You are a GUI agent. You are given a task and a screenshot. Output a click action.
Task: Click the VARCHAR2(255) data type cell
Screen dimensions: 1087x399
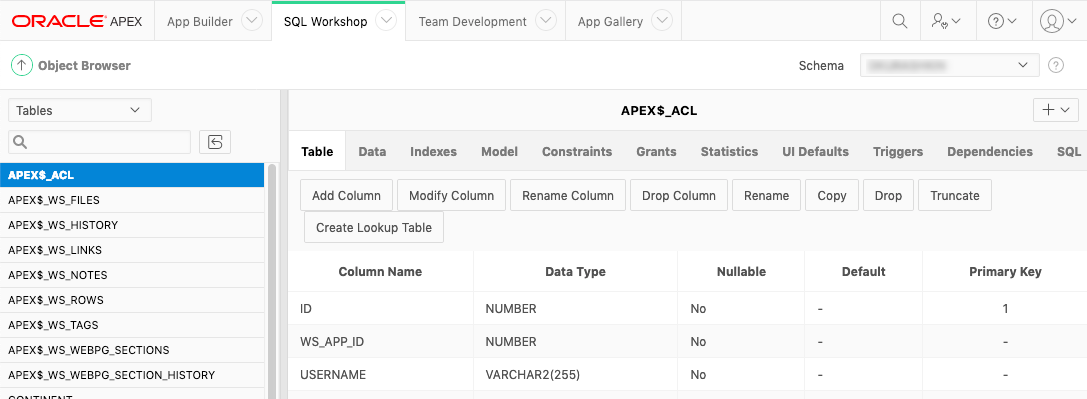tap(575, 375)
